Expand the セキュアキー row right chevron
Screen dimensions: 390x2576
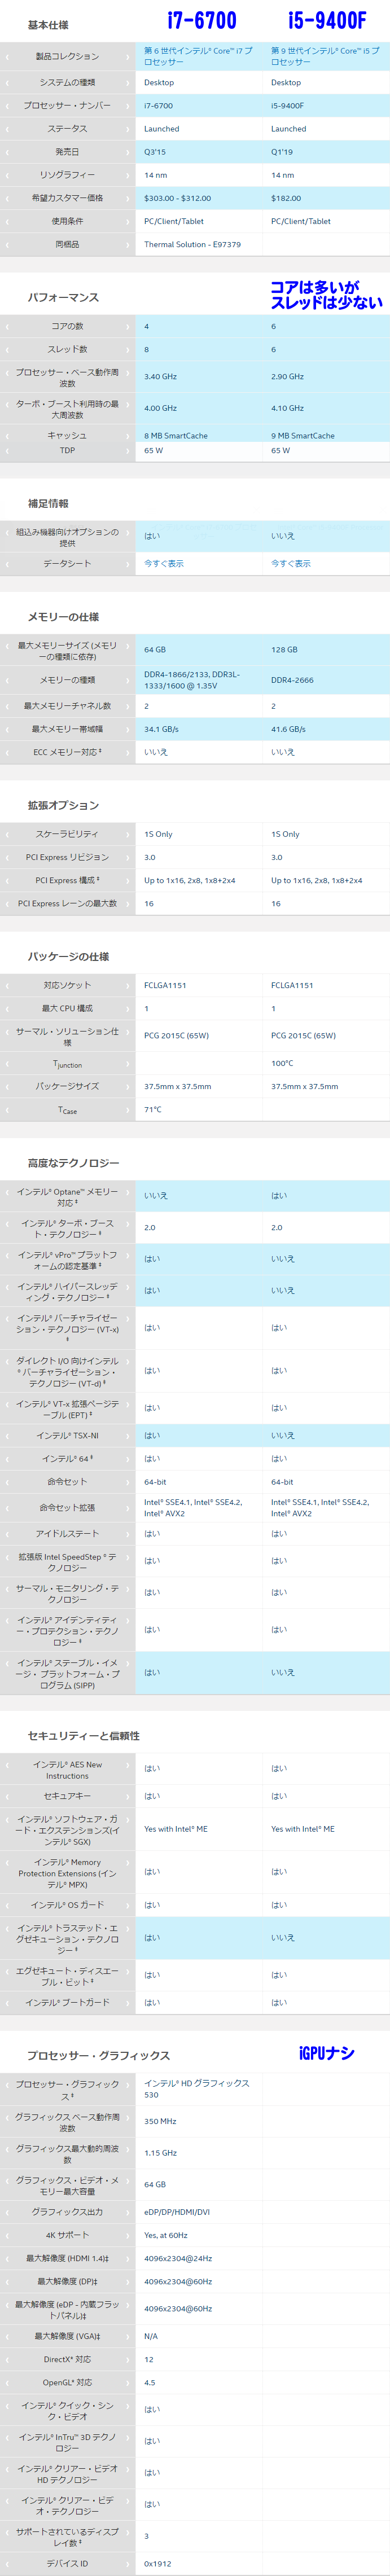127,1796
